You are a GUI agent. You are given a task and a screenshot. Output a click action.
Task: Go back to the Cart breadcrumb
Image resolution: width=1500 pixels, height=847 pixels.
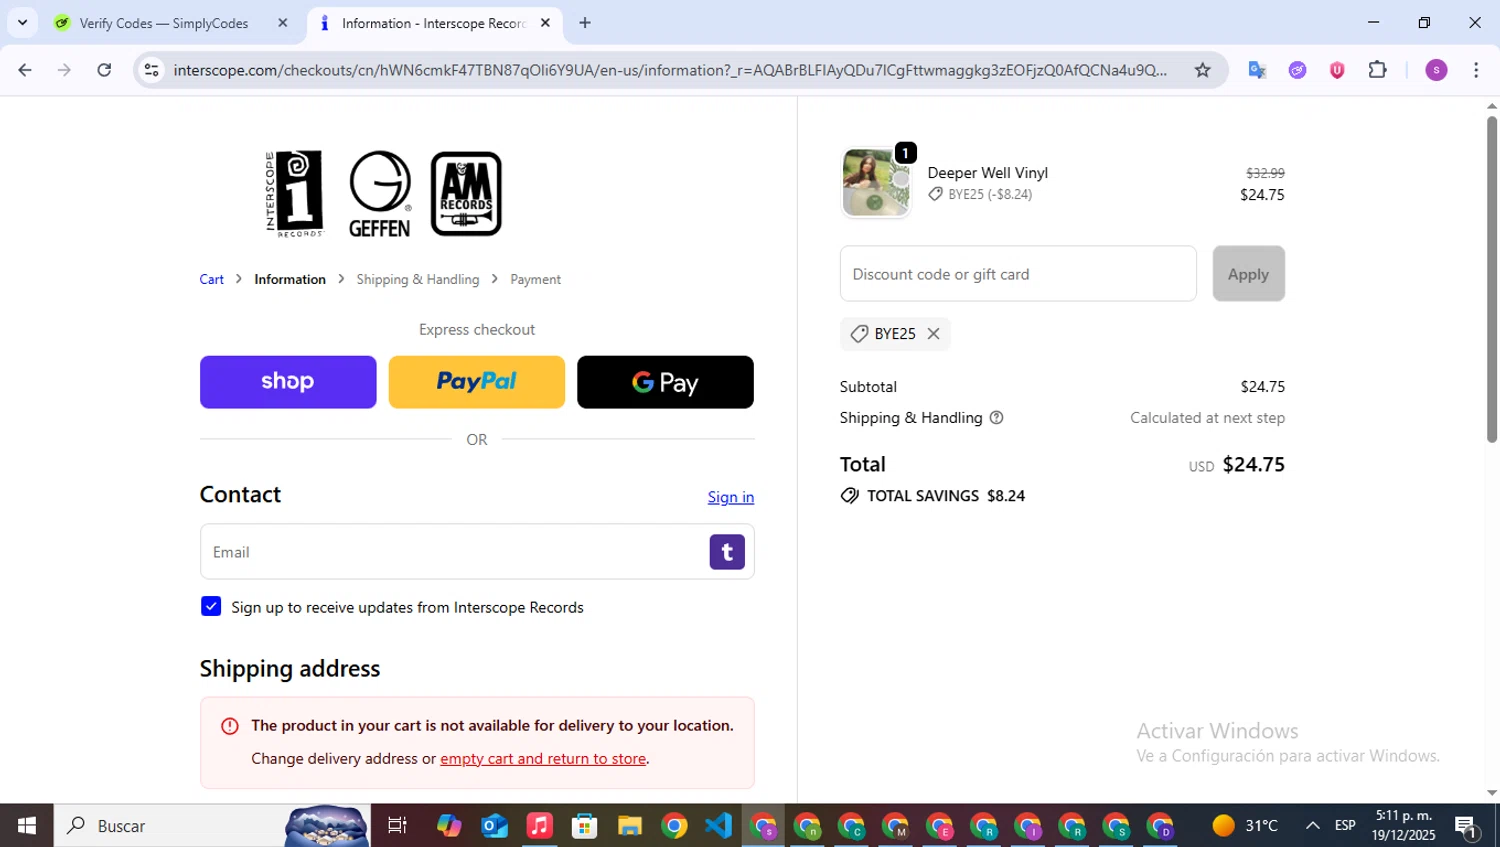(212, 279)
